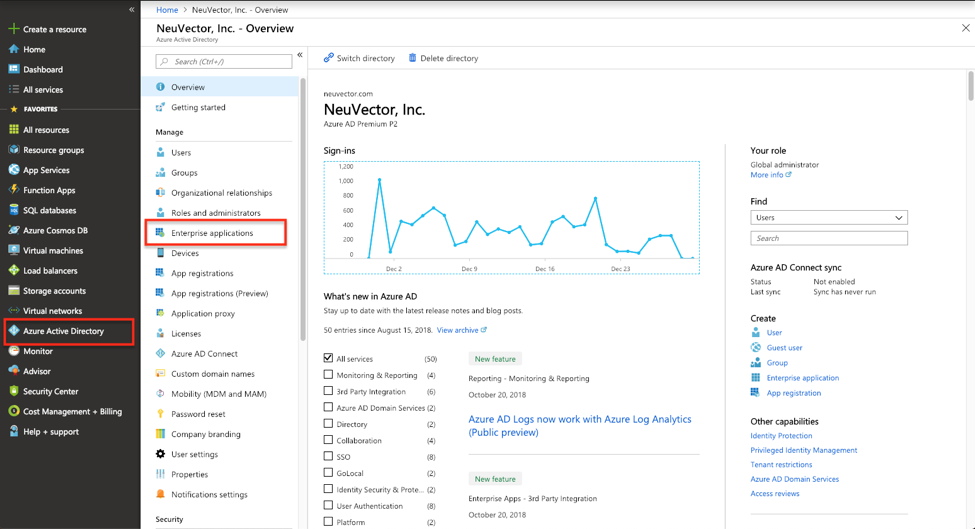Click the Function Apps lightning icon
Image resolution: width=975 pixels, height=529 pixels.
[x=14, y=190]
